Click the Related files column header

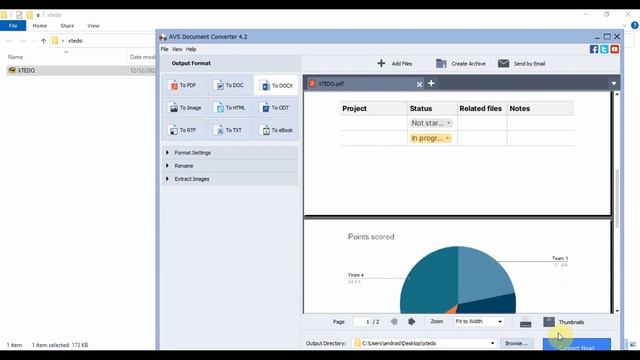[x=480, y=109]
